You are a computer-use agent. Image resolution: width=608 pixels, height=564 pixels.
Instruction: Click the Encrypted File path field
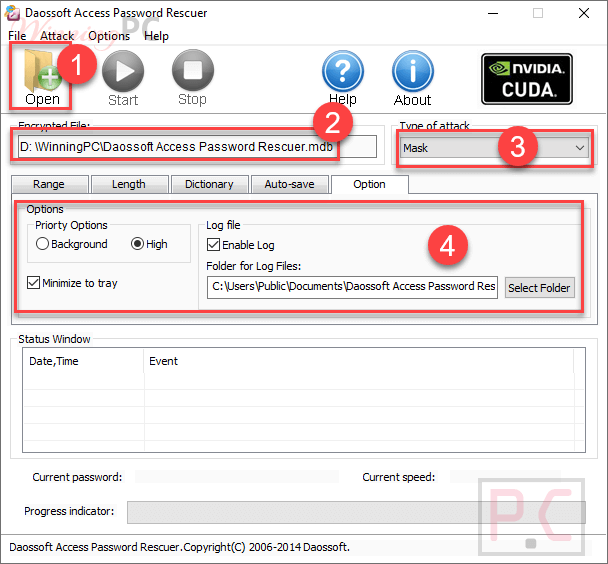(197, 147)
